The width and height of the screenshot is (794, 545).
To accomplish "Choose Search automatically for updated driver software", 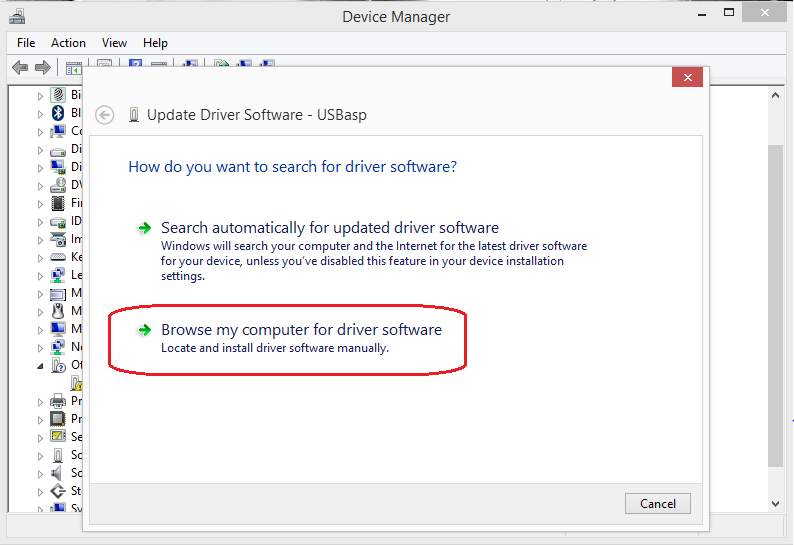I will [329, 228].
